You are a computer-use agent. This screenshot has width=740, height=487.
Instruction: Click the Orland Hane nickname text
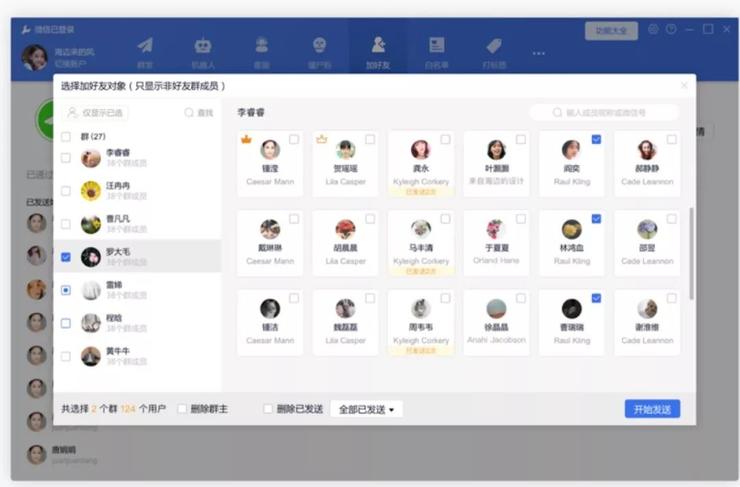point(496,260)
